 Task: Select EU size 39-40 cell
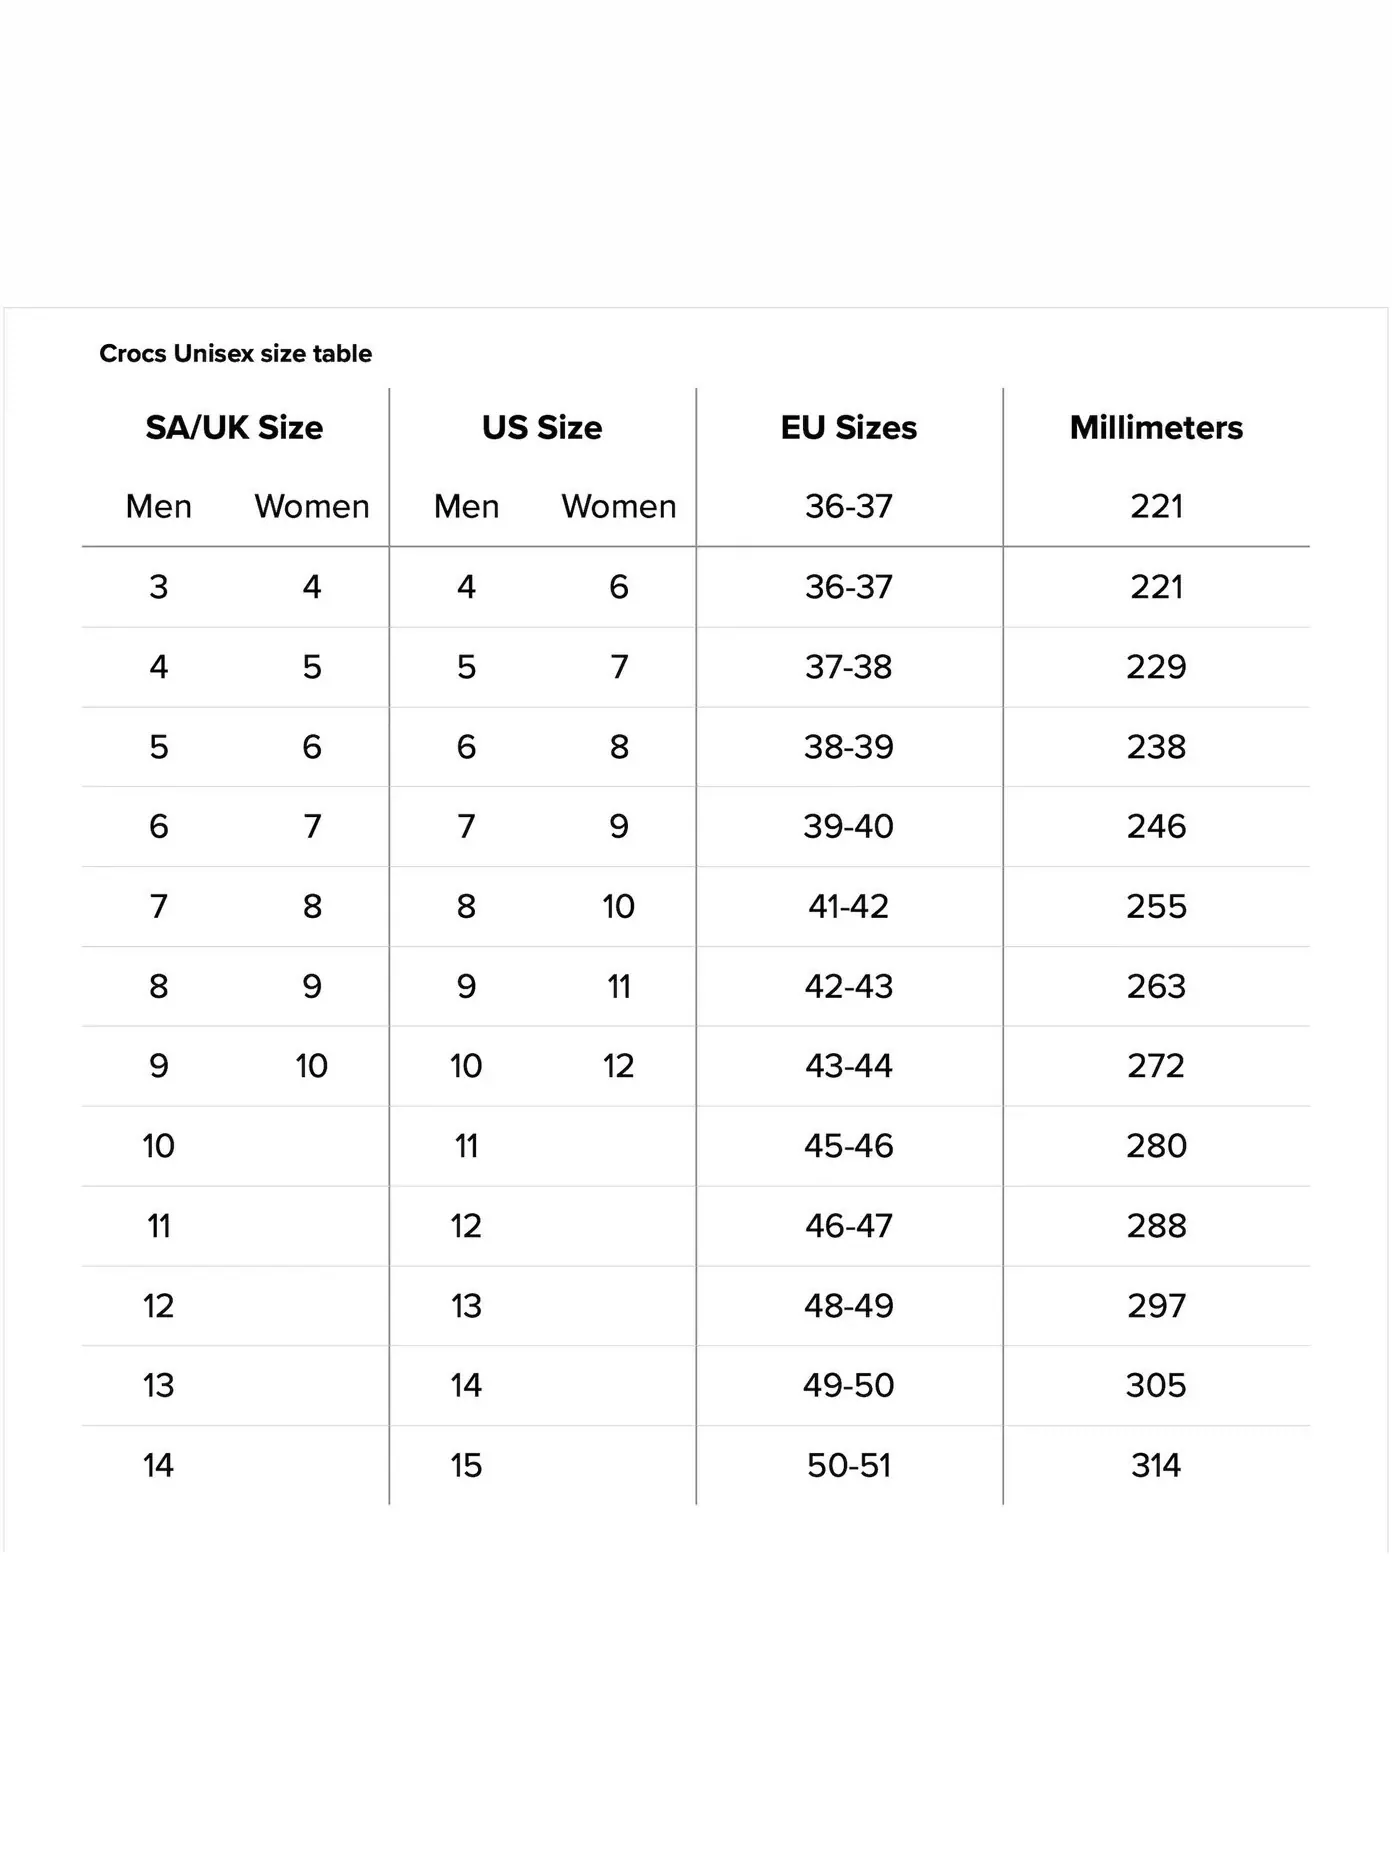(849, 827)
